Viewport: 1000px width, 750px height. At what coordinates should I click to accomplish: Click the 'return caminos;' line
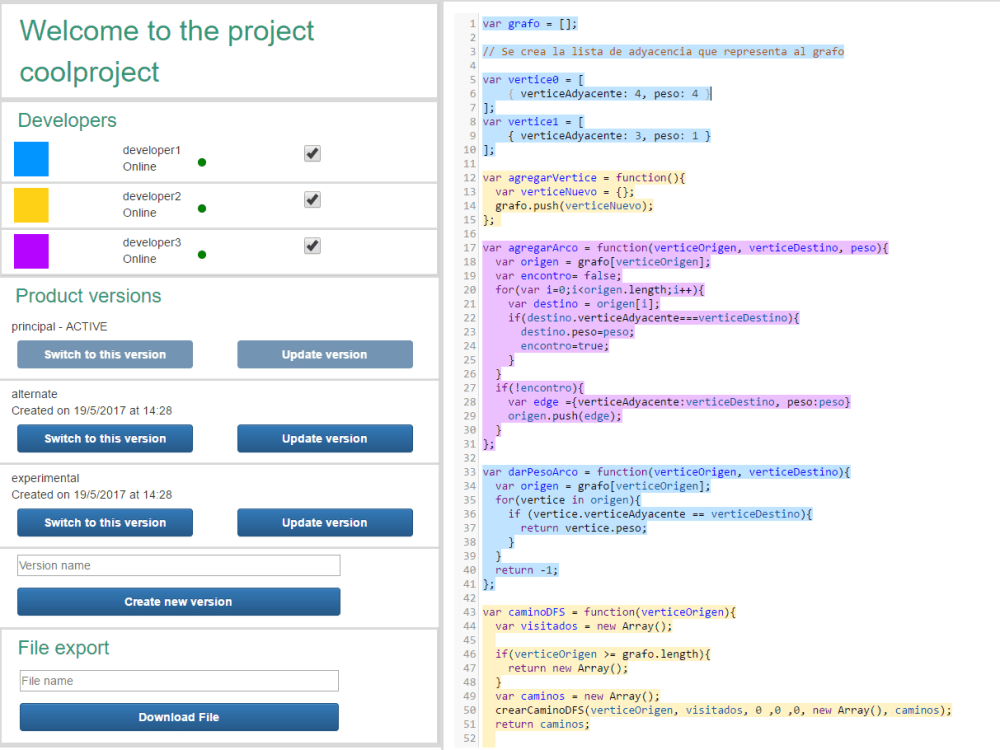coord(542,724)
